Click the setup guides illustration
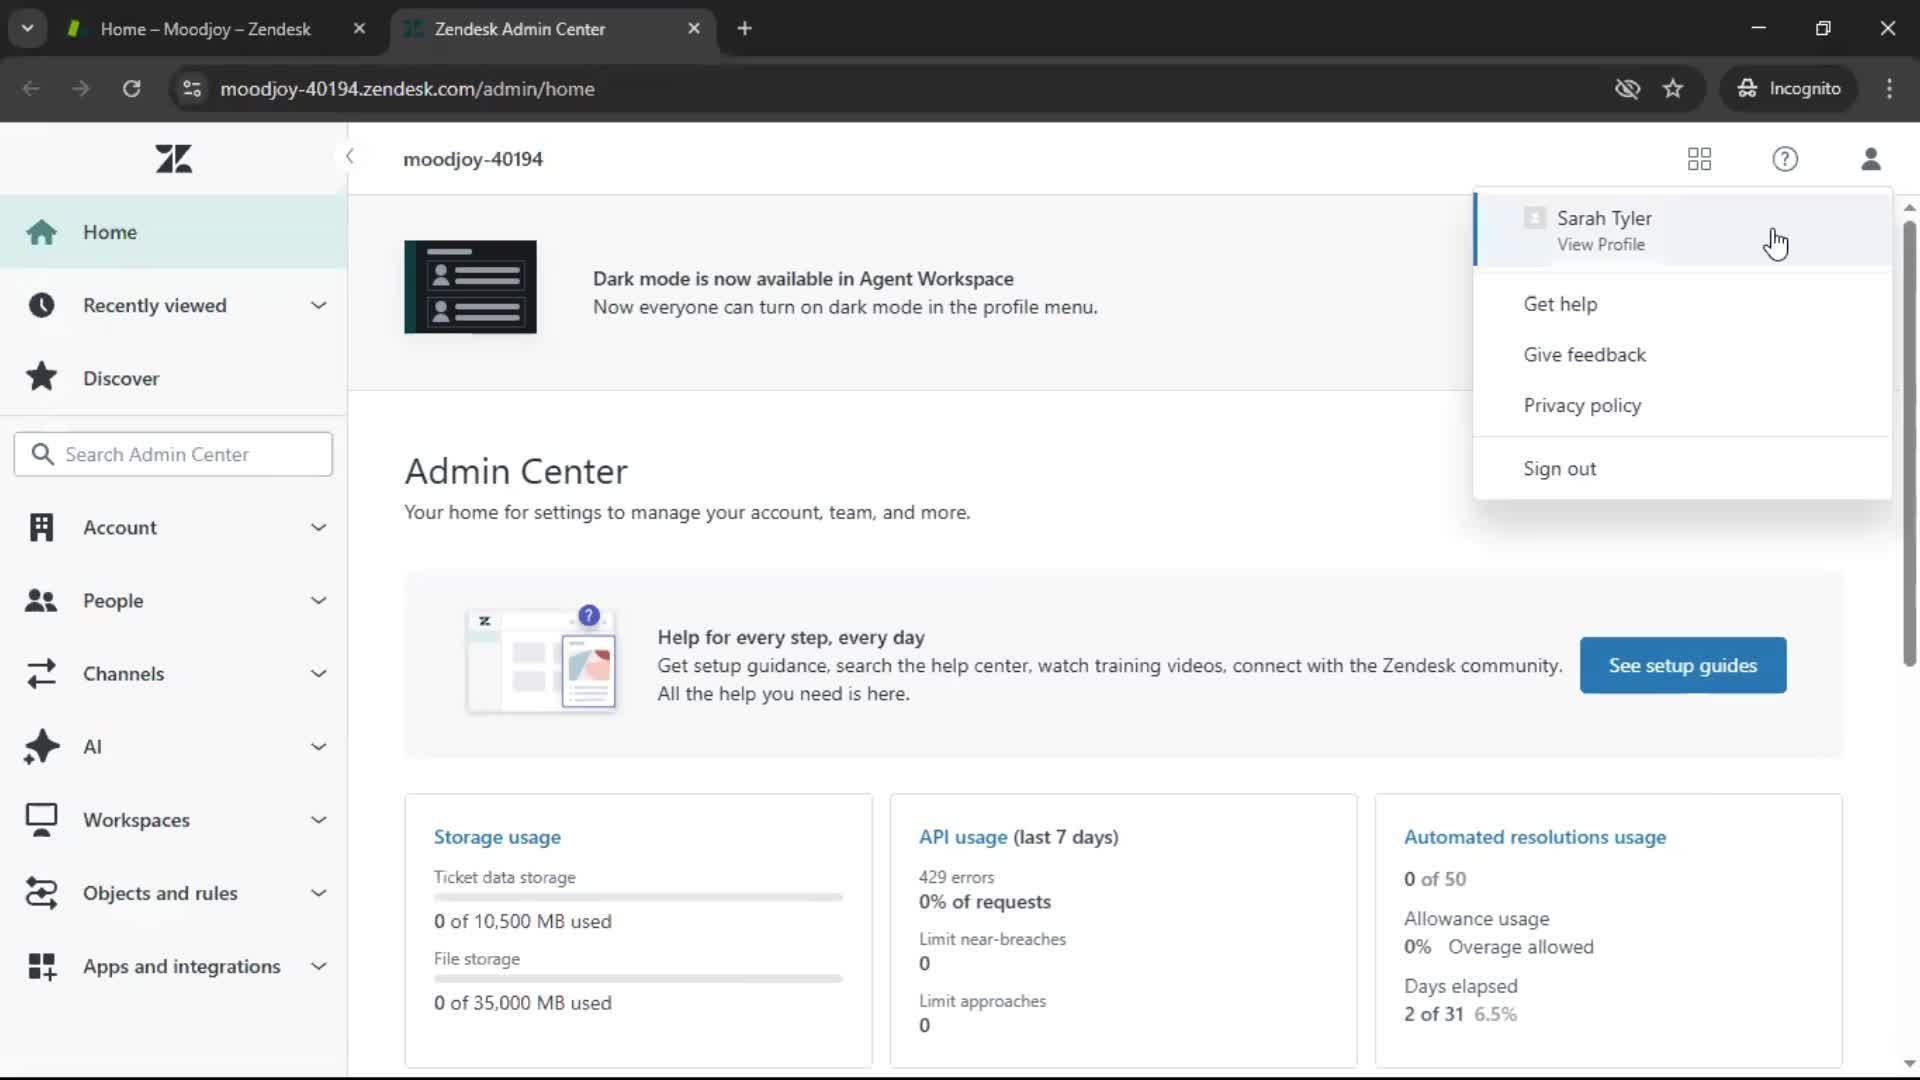Viewport: 1920px width, 1080px height. [541, 660]
